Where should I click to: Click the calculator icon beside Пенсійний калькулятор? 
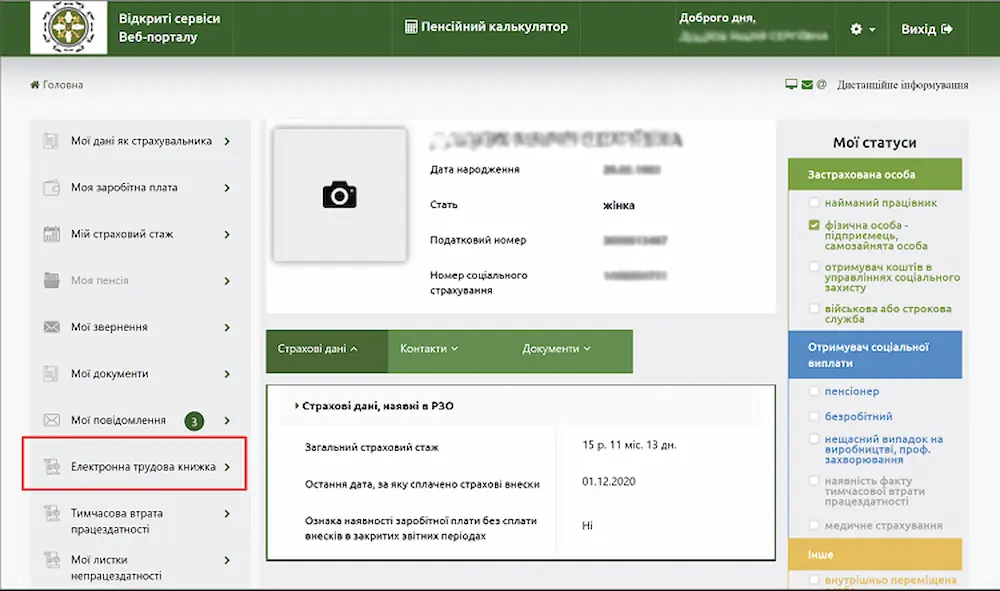tap(411, 27)
